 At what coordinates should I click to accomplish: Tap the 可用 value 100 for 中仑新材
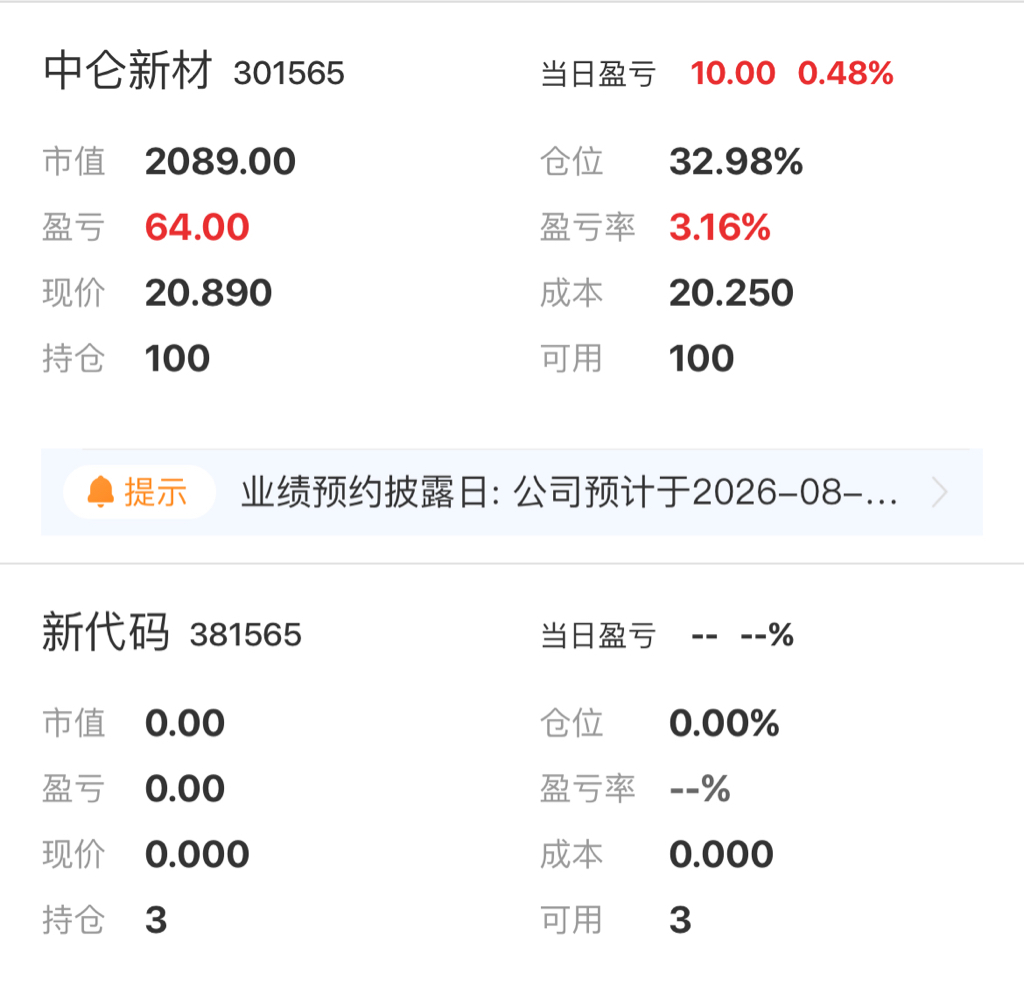coord(701,358)
